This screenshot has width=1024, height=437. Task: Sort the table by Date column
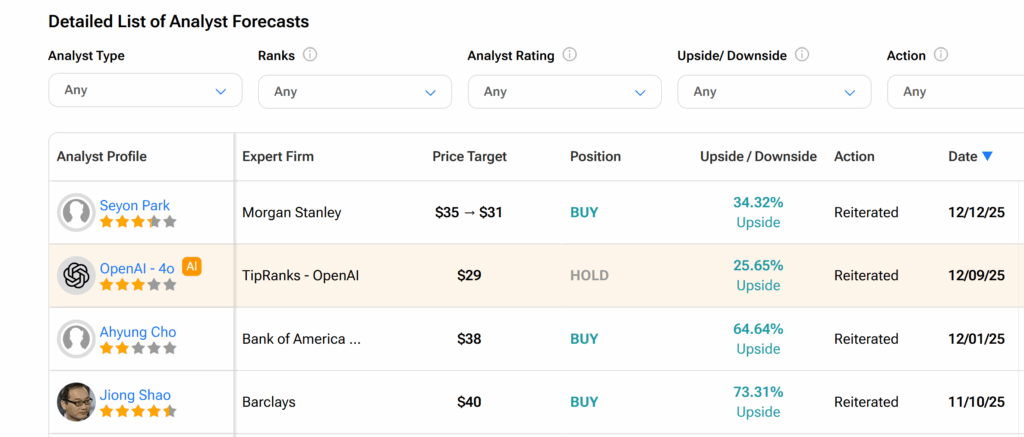(970, 156)
